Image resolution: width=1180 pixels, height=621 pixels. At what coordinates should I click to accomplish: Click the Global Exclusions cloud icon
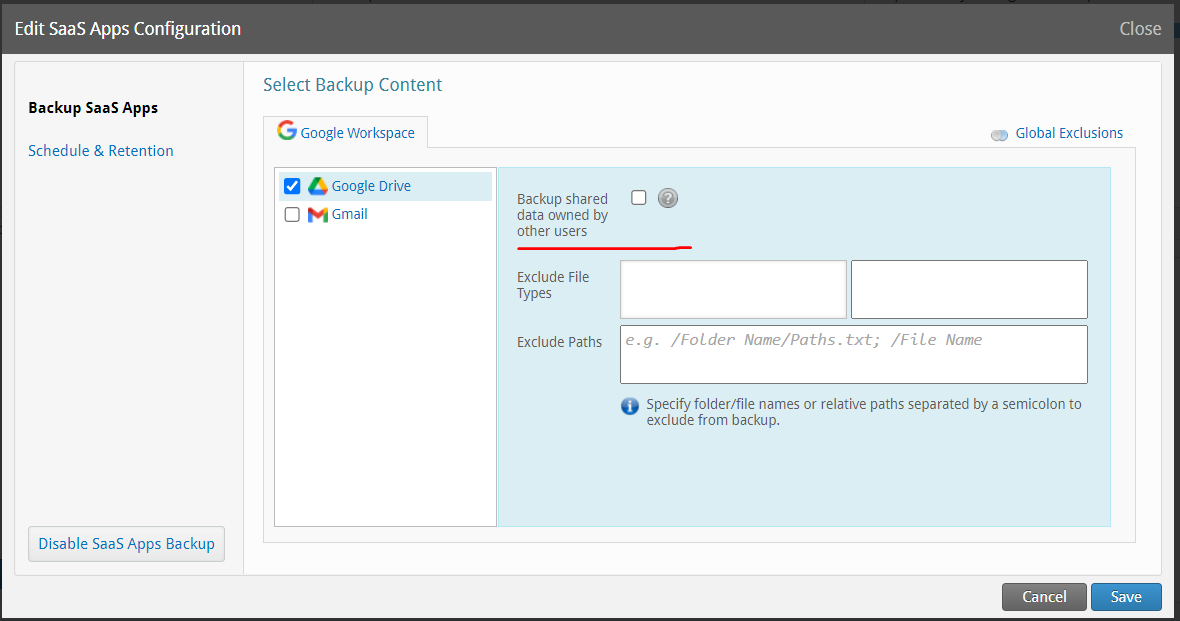point(999,134)
